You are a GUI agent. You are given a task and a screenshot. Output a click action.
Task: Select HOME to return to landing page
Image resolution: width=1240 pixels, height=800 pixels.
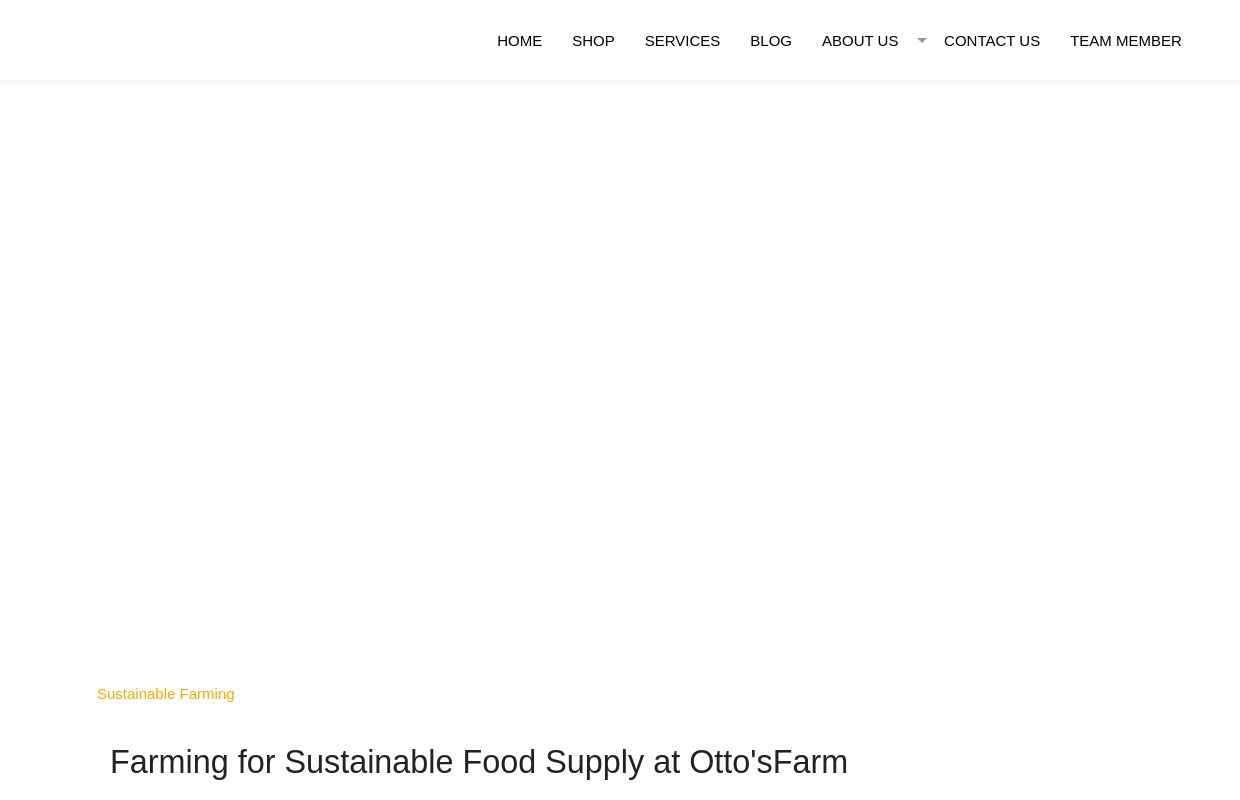coord(519,40)
